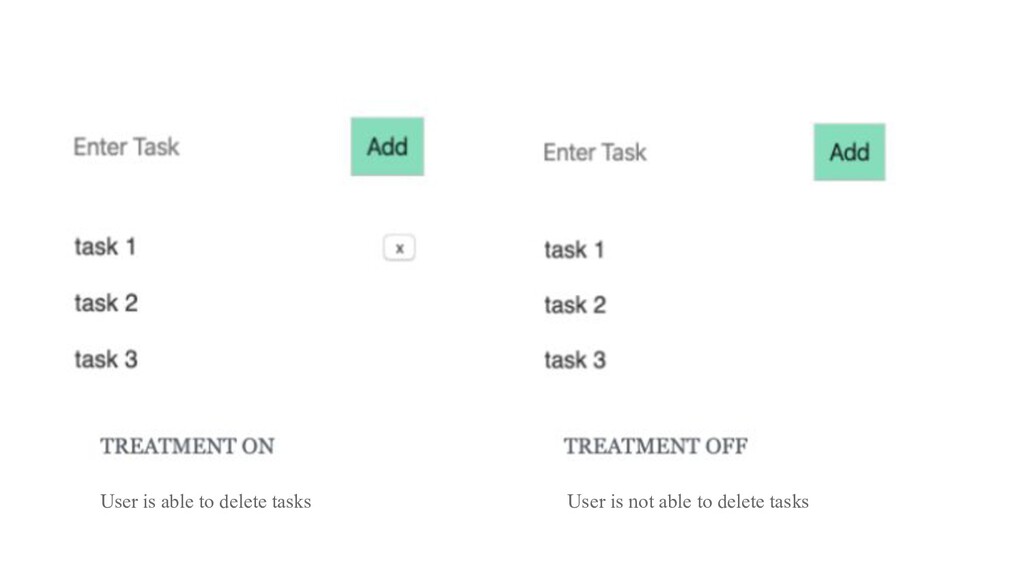Click the TREATMENT OFF heading

[655, 446]
